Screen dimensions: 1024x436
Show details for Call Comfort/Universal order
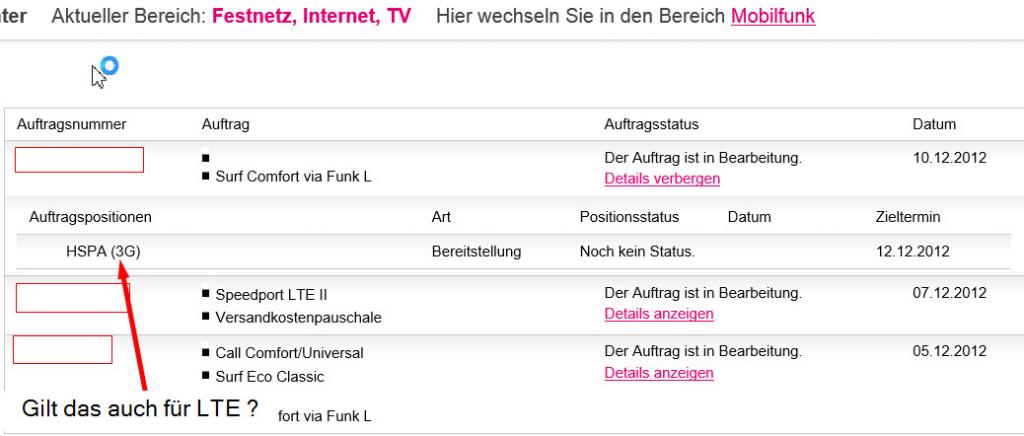point(659,373)
